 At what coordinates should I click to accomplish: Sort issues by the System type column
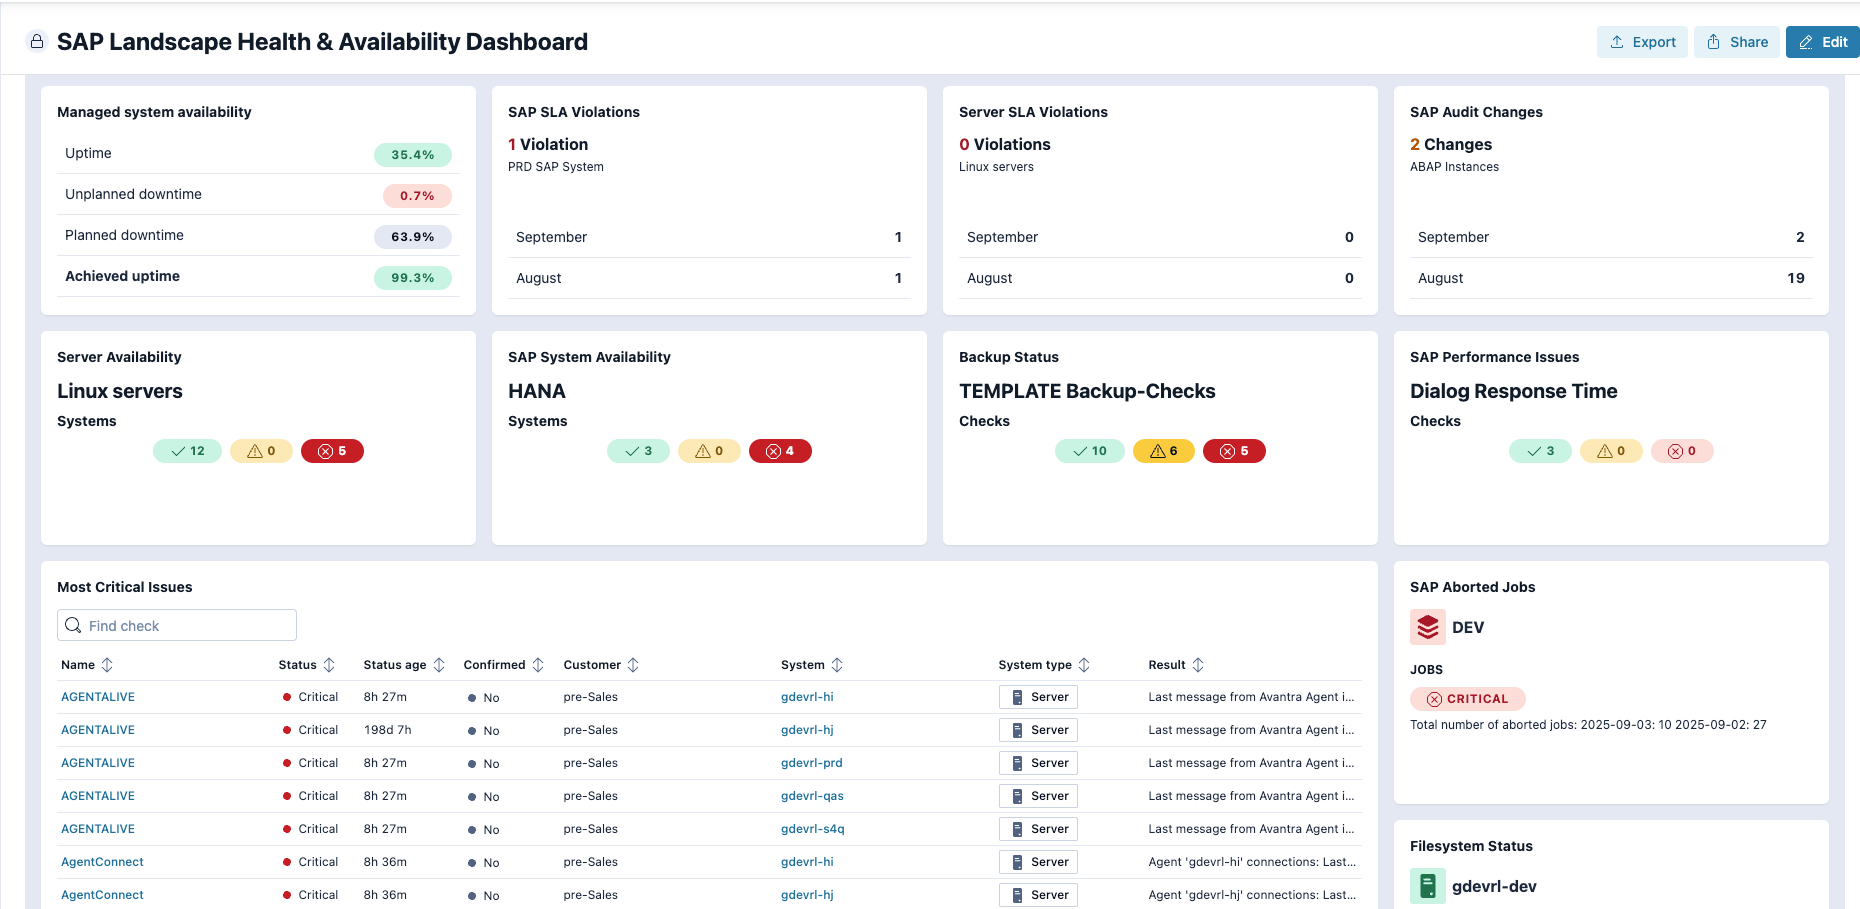[1084, 665]
